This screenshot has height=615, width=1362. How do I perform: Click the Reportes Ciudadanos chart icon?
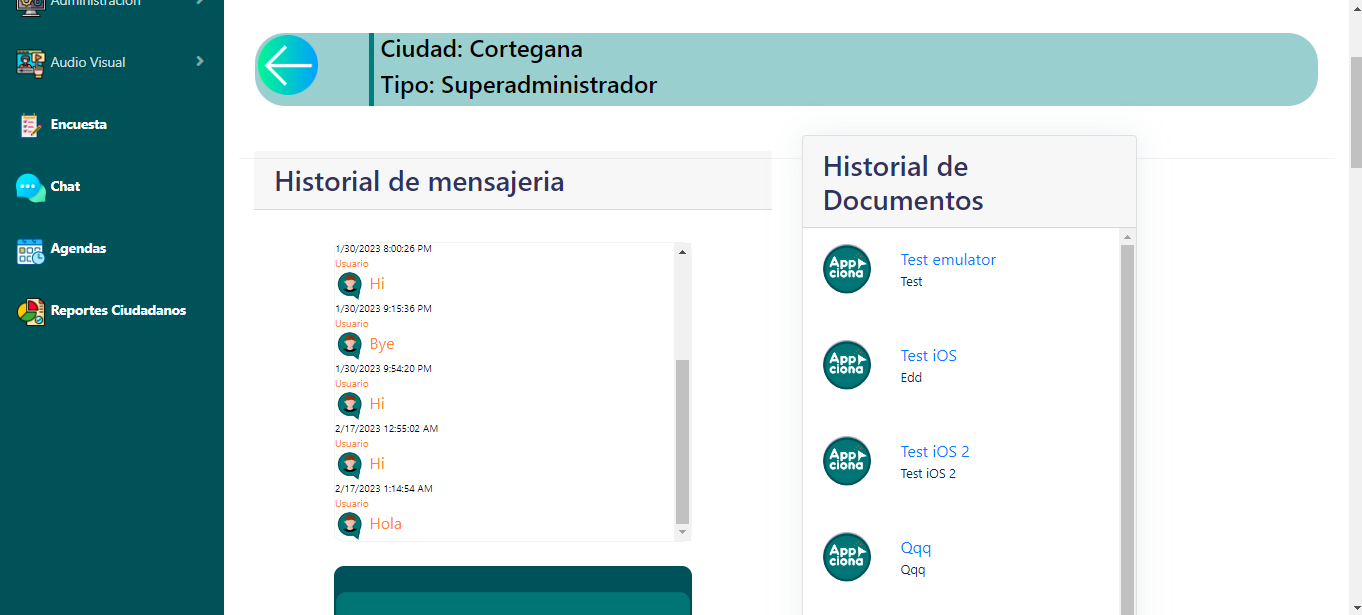pos(31,312)
